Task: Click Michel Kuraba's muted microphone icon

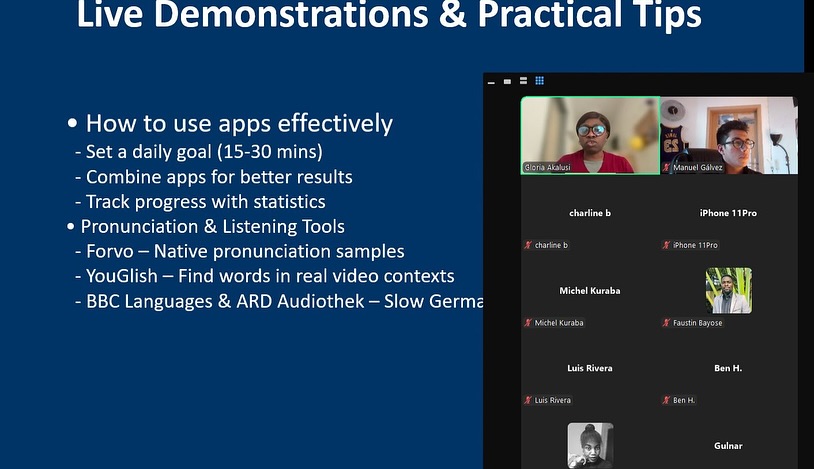Action: pos(528,323)
